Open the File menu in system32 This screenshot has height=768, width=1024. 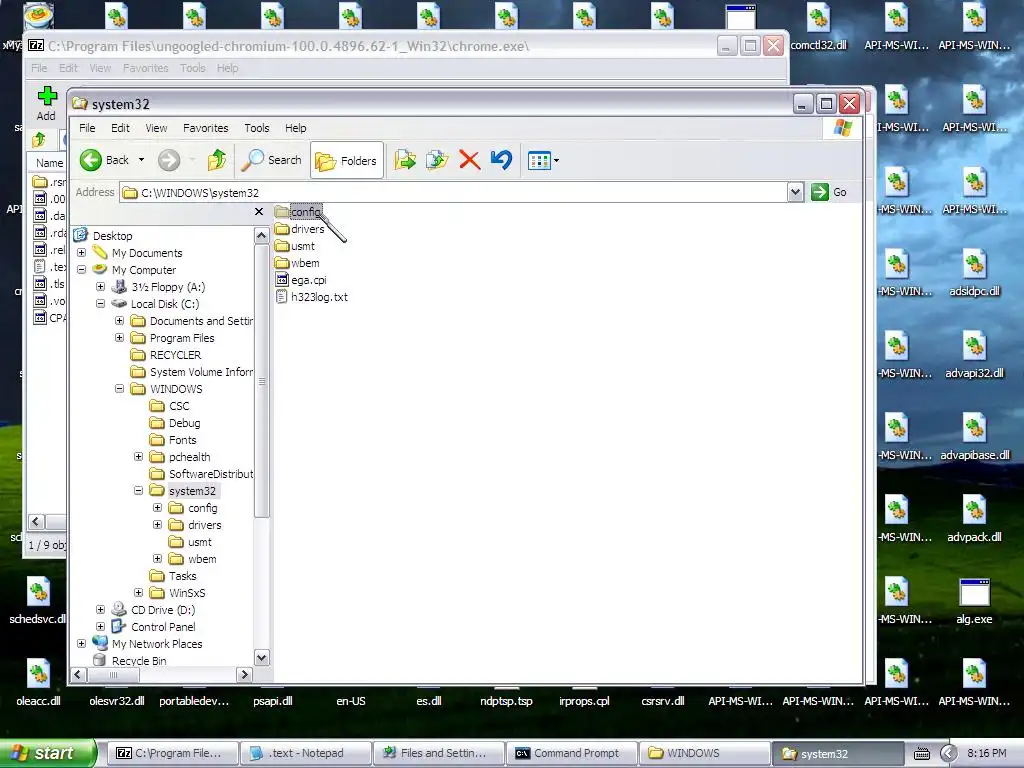click(87, 128)
